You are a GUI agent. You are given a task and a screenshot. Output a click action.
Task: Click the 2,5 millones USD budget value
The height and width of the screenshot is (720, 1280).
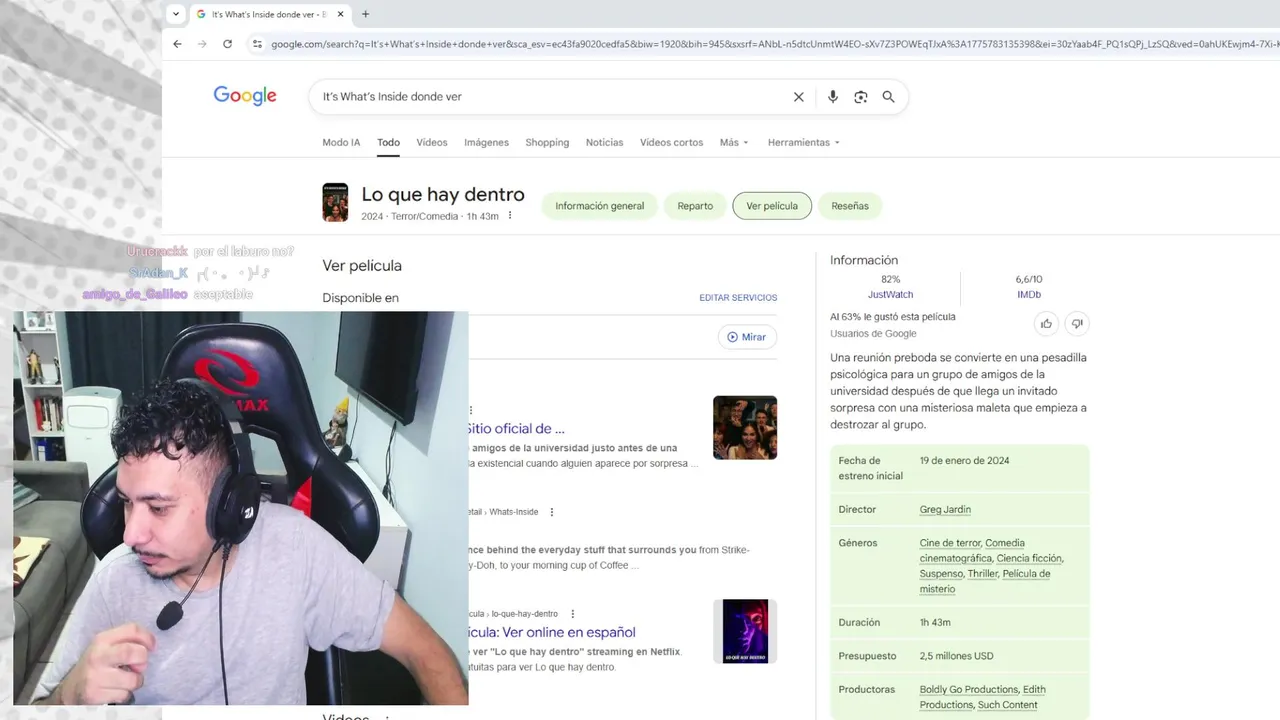point(956,656)
